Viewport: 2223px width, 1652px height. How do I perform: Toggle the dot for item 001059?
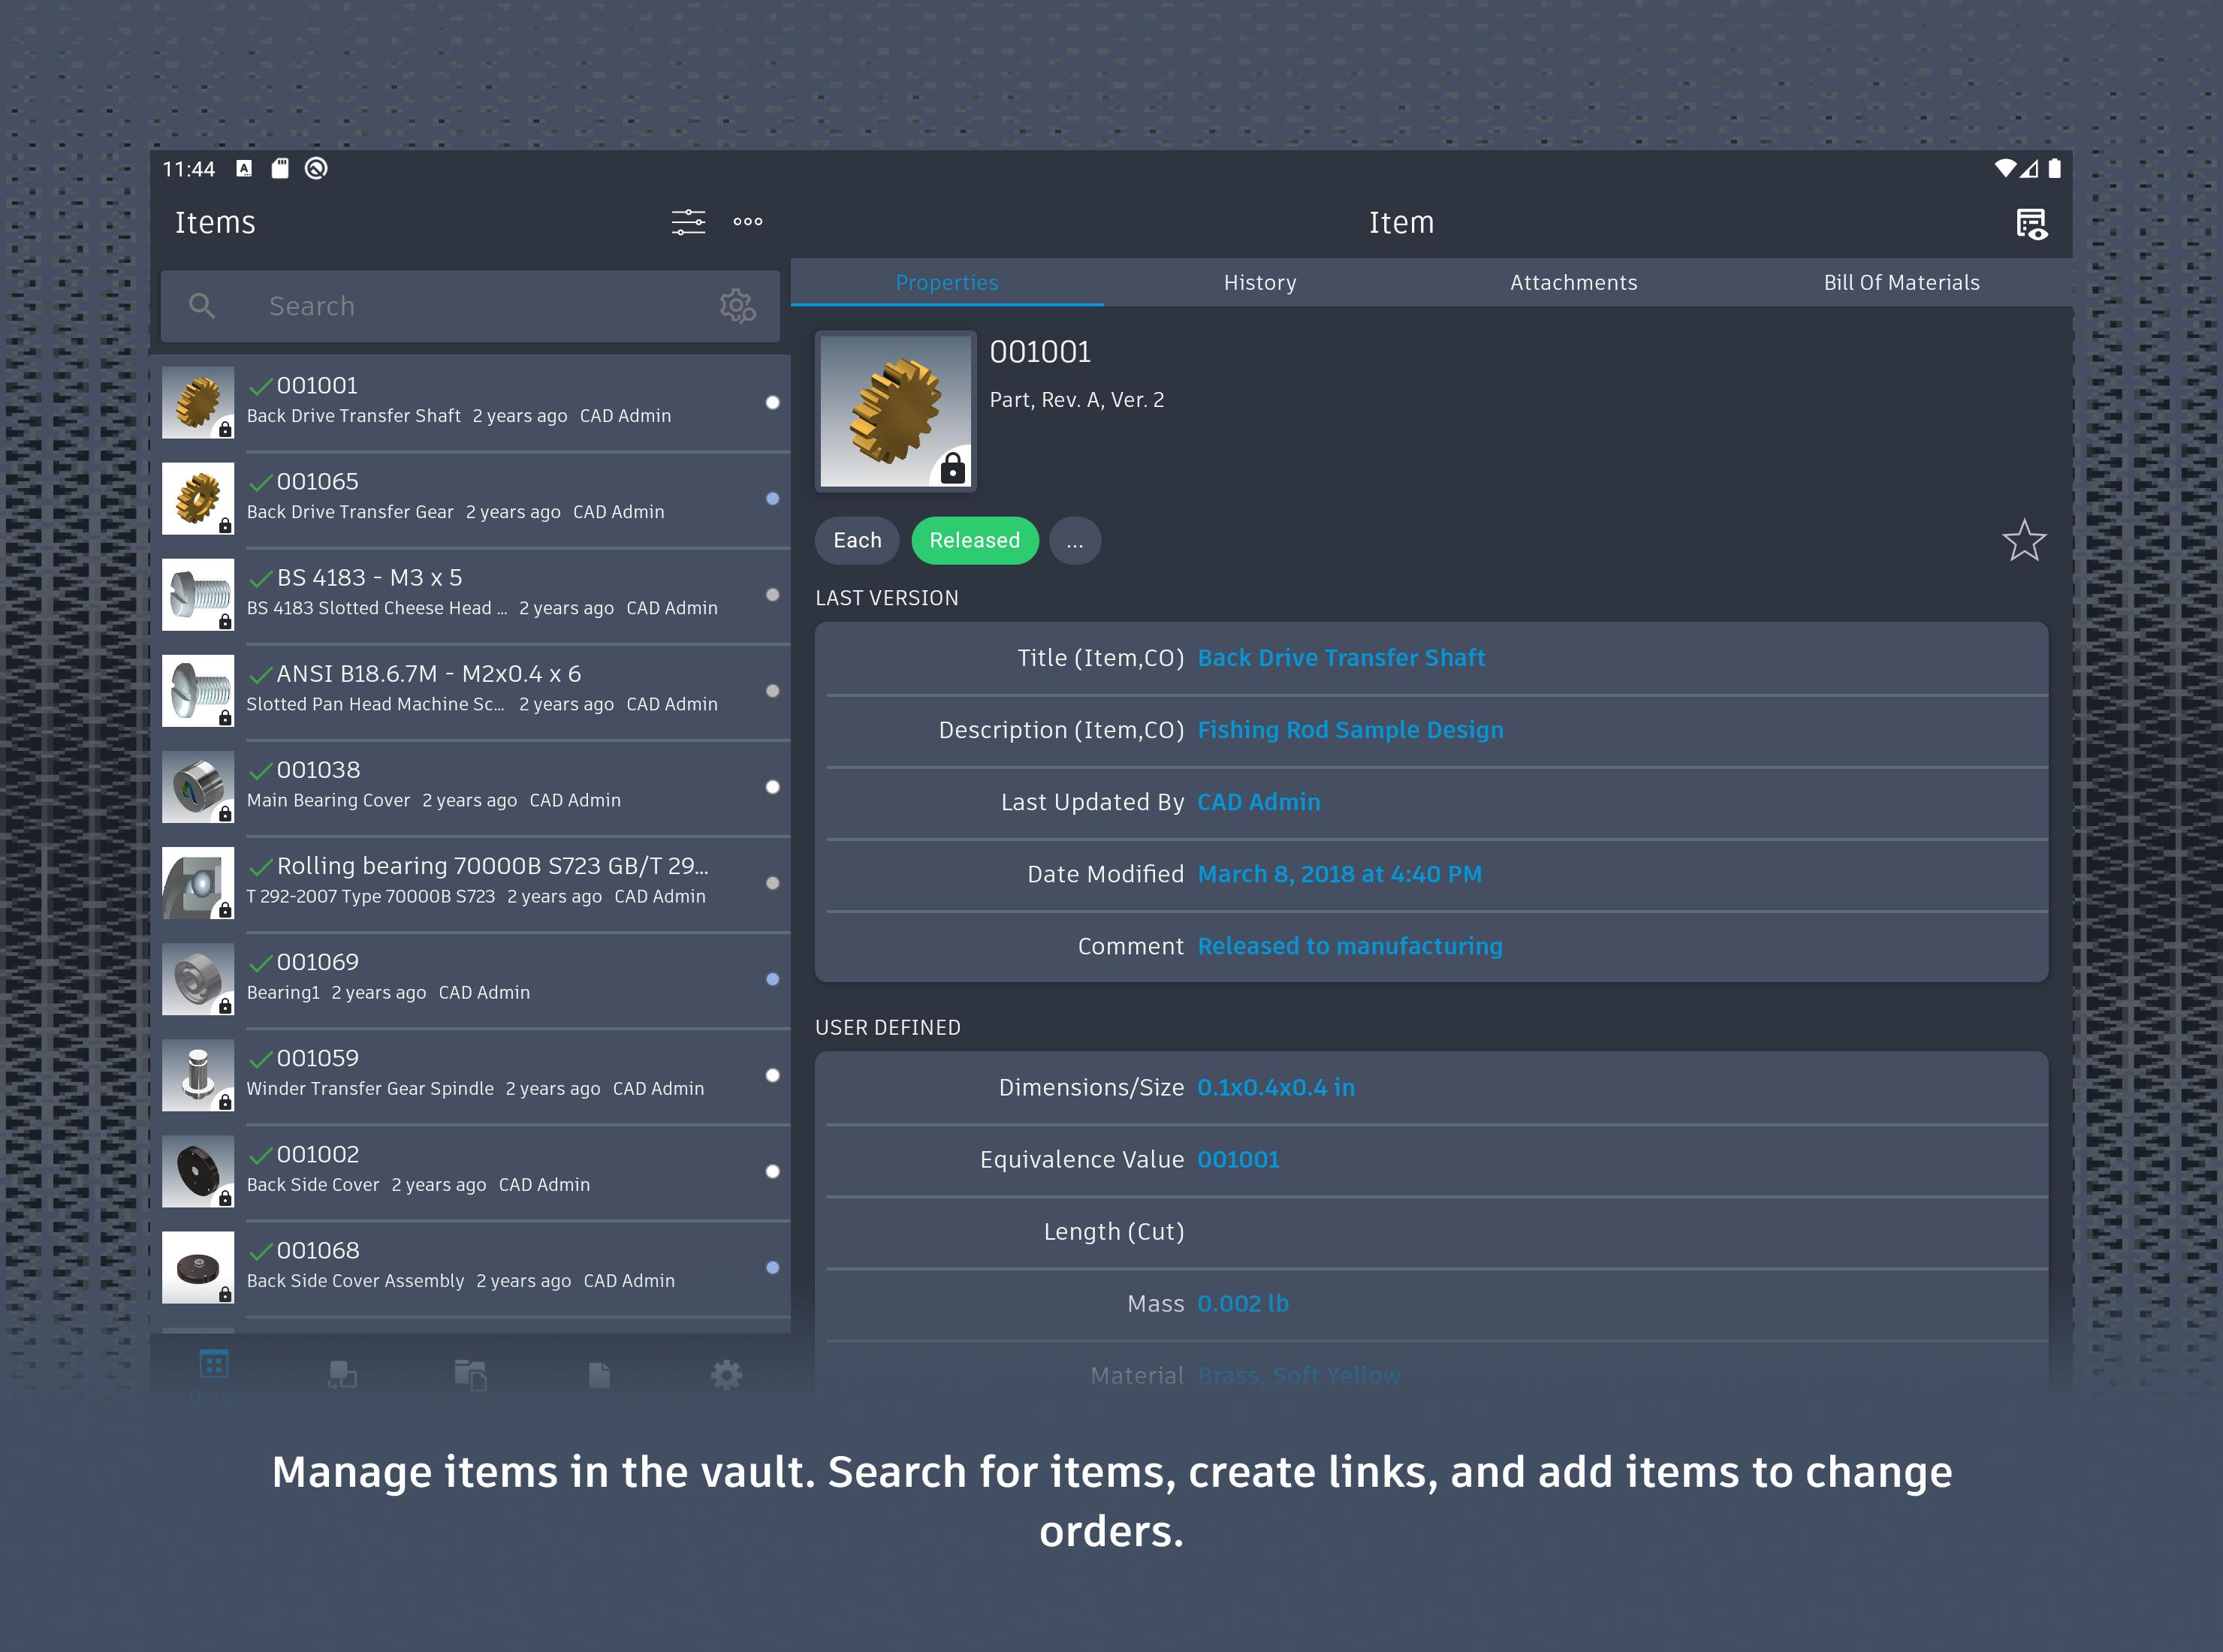click(x=772, y=1075)
